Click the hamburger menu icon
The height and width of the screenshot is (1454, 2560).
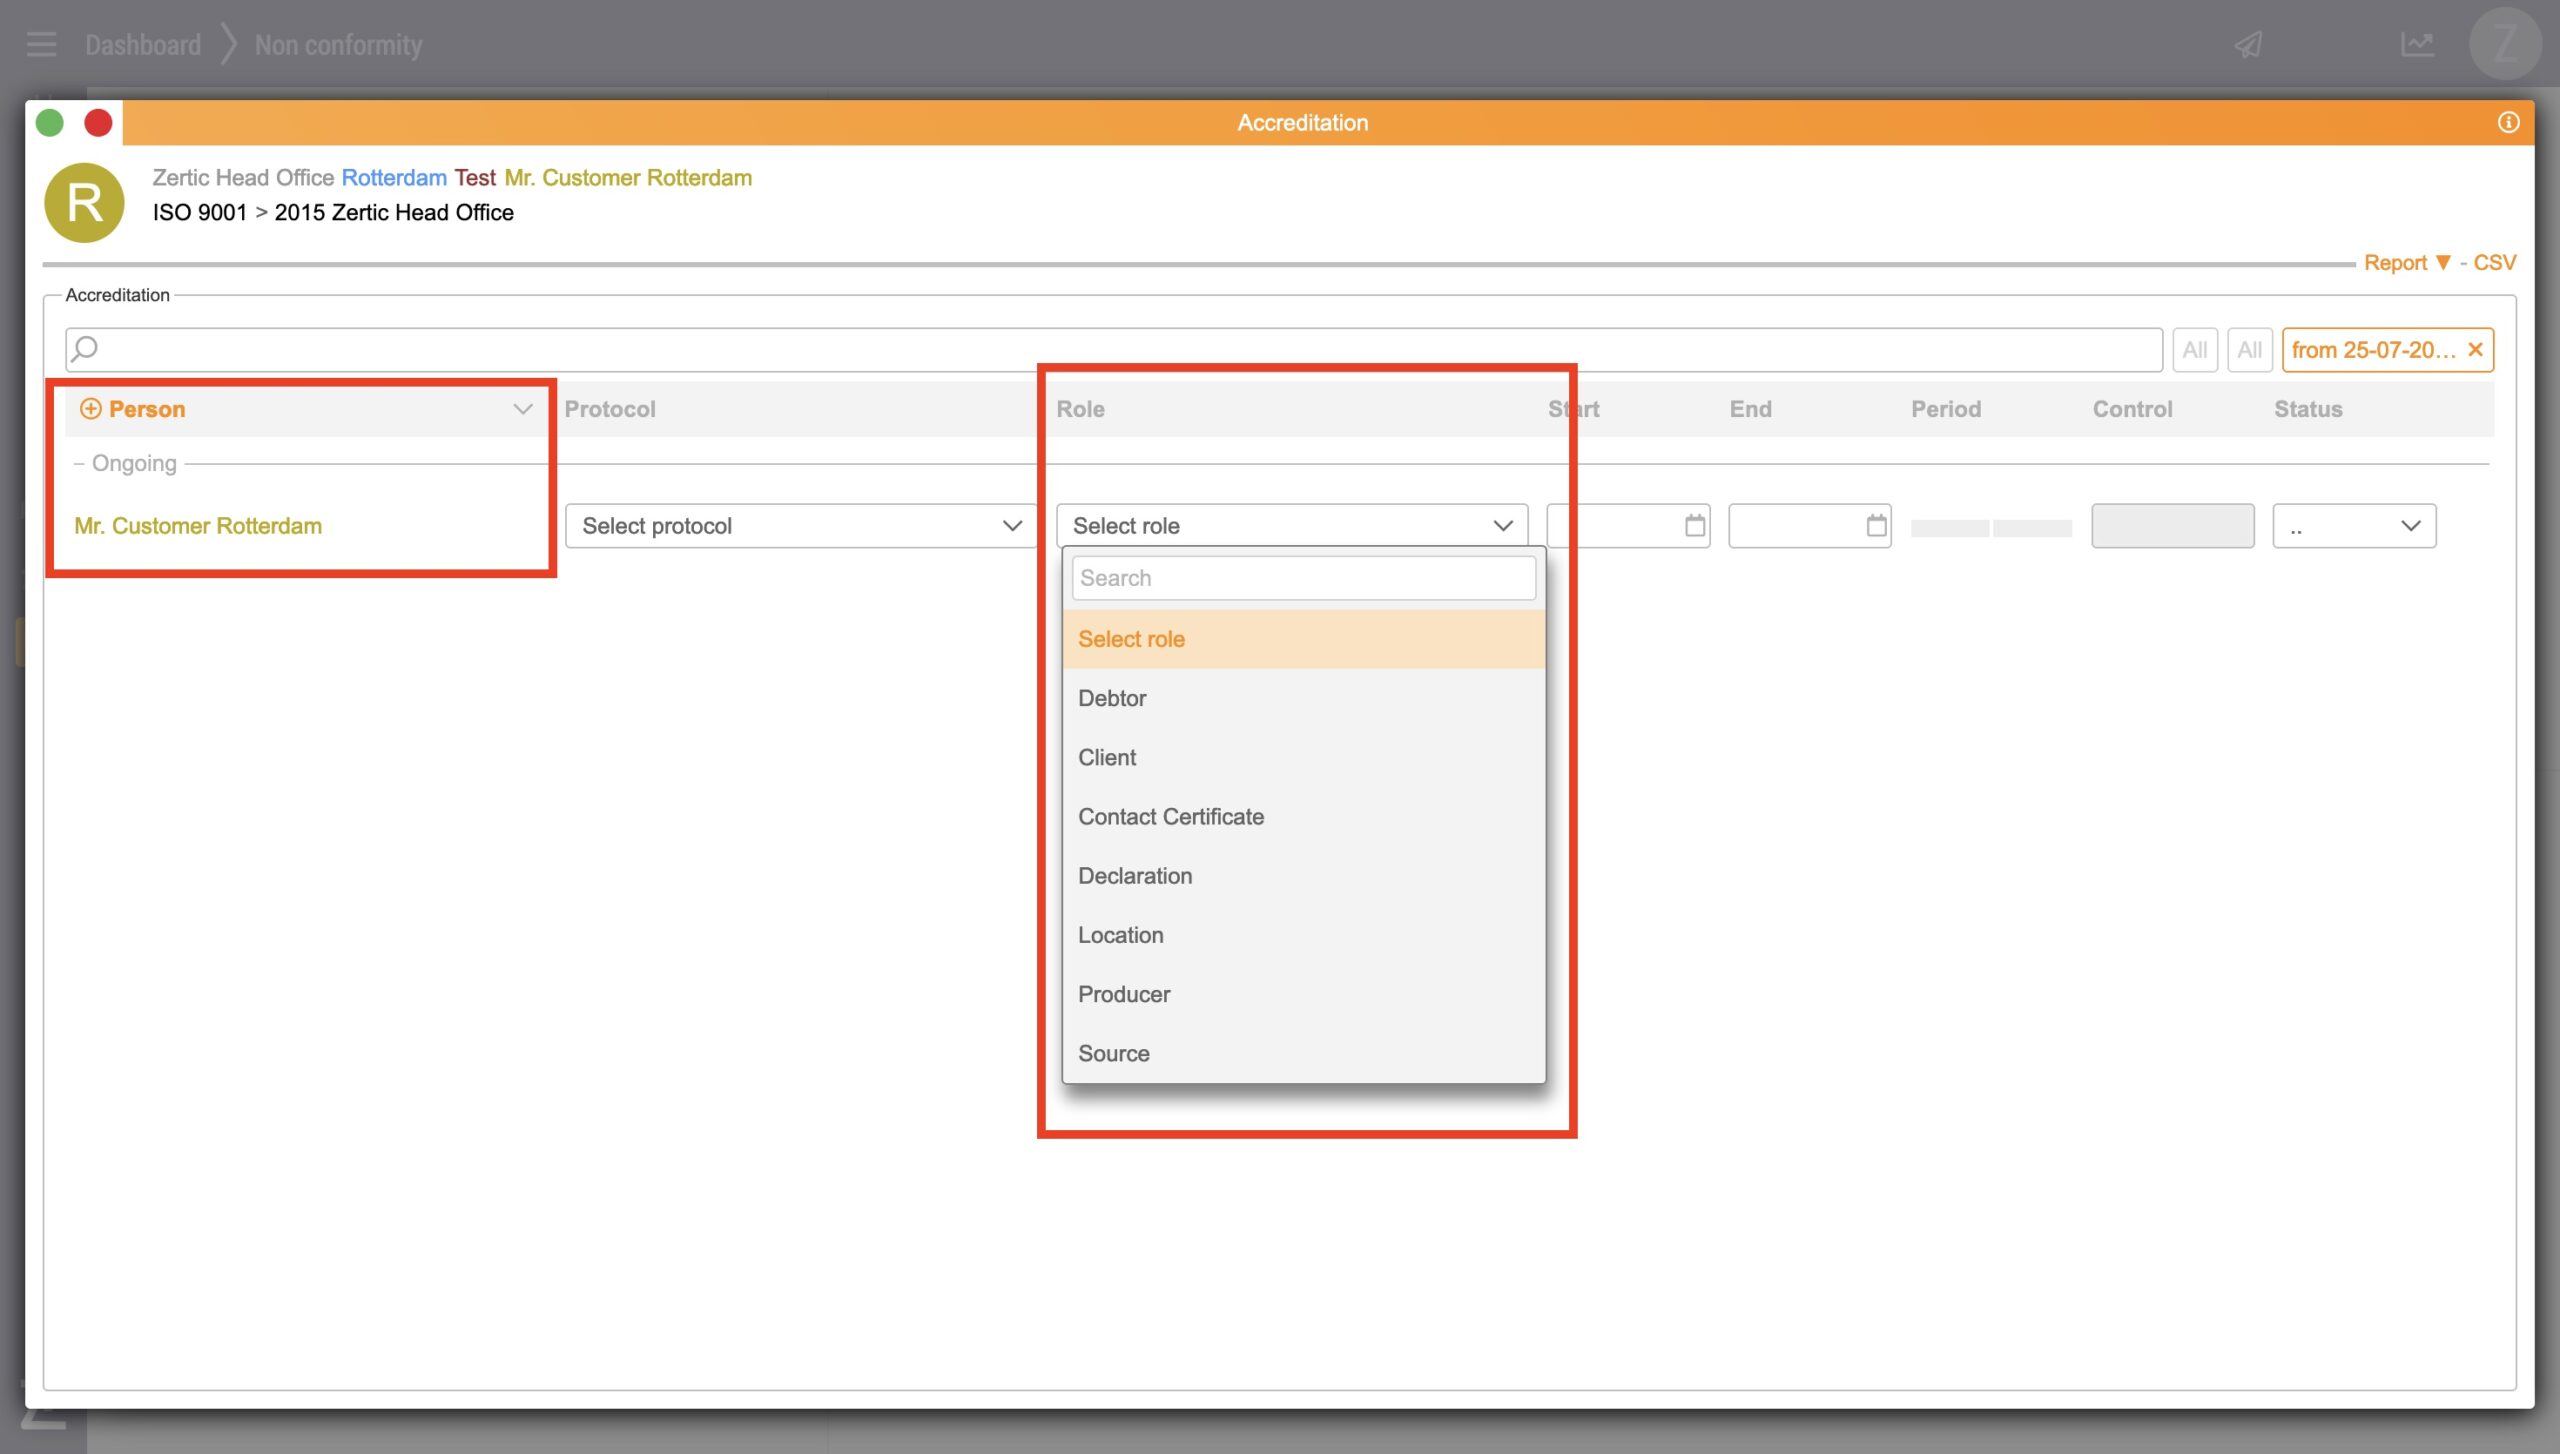(41, 45)
